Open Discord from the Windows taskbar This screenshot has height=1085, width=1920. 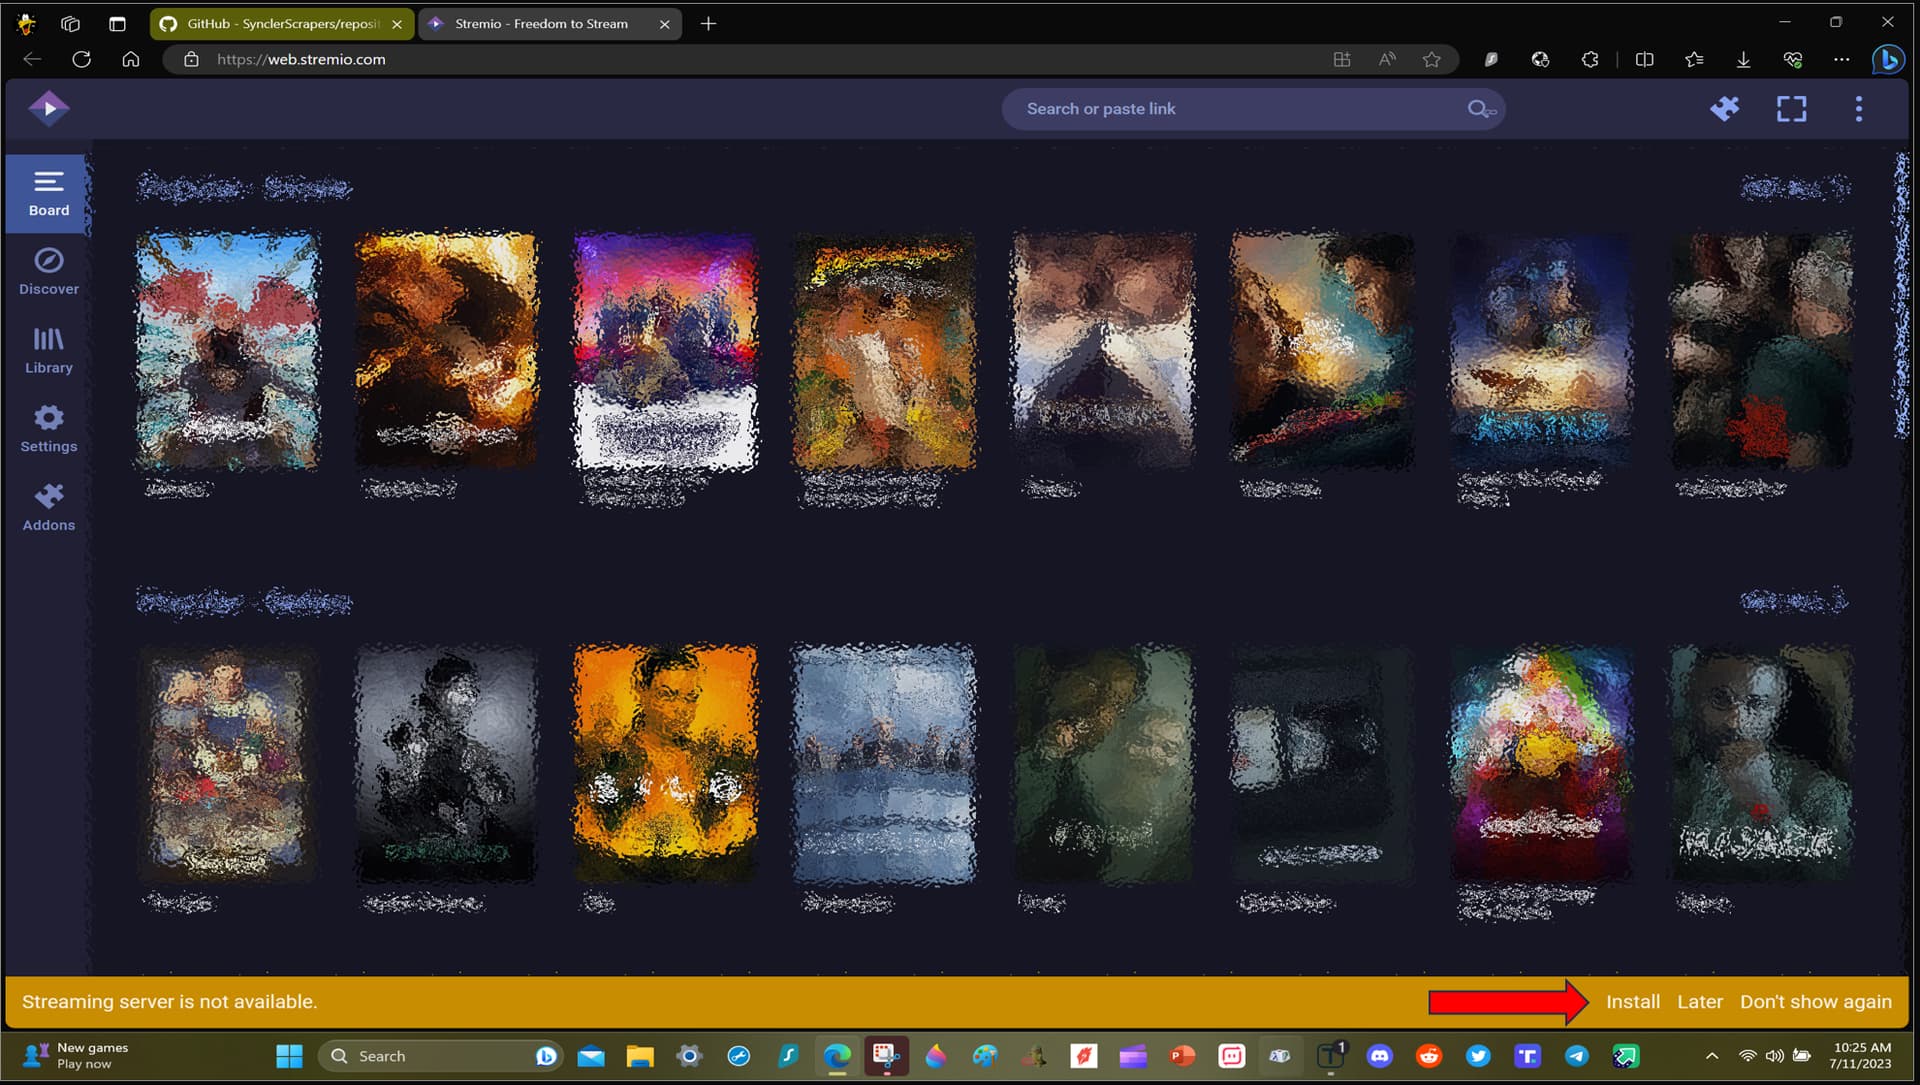(1379, 1056)
